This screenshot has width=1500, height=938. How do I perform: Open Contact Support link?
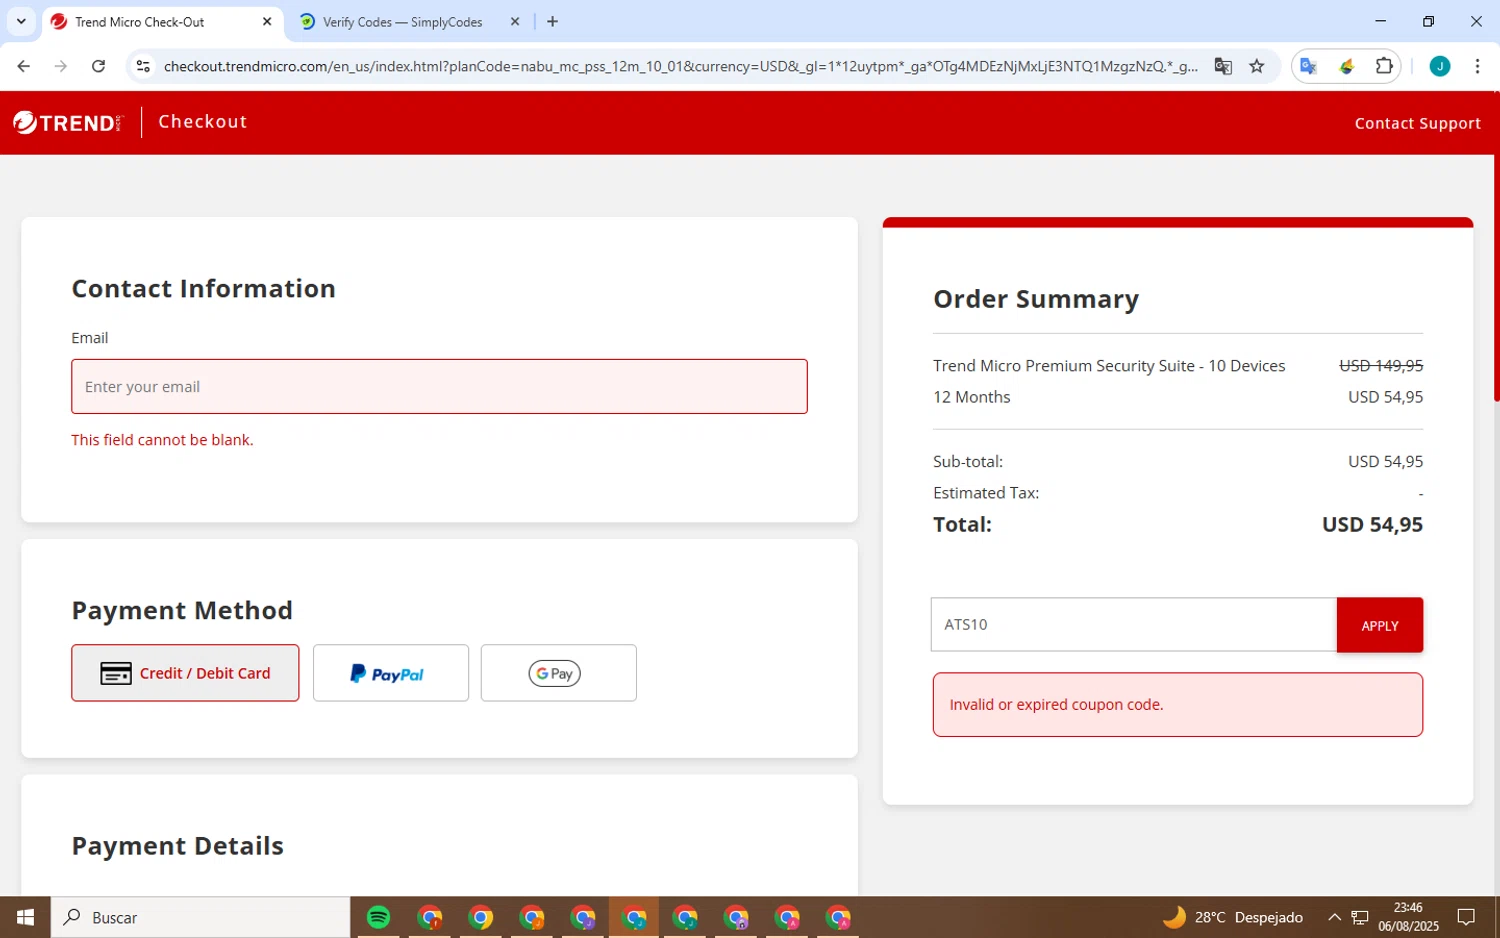(x=1417, y=123)
